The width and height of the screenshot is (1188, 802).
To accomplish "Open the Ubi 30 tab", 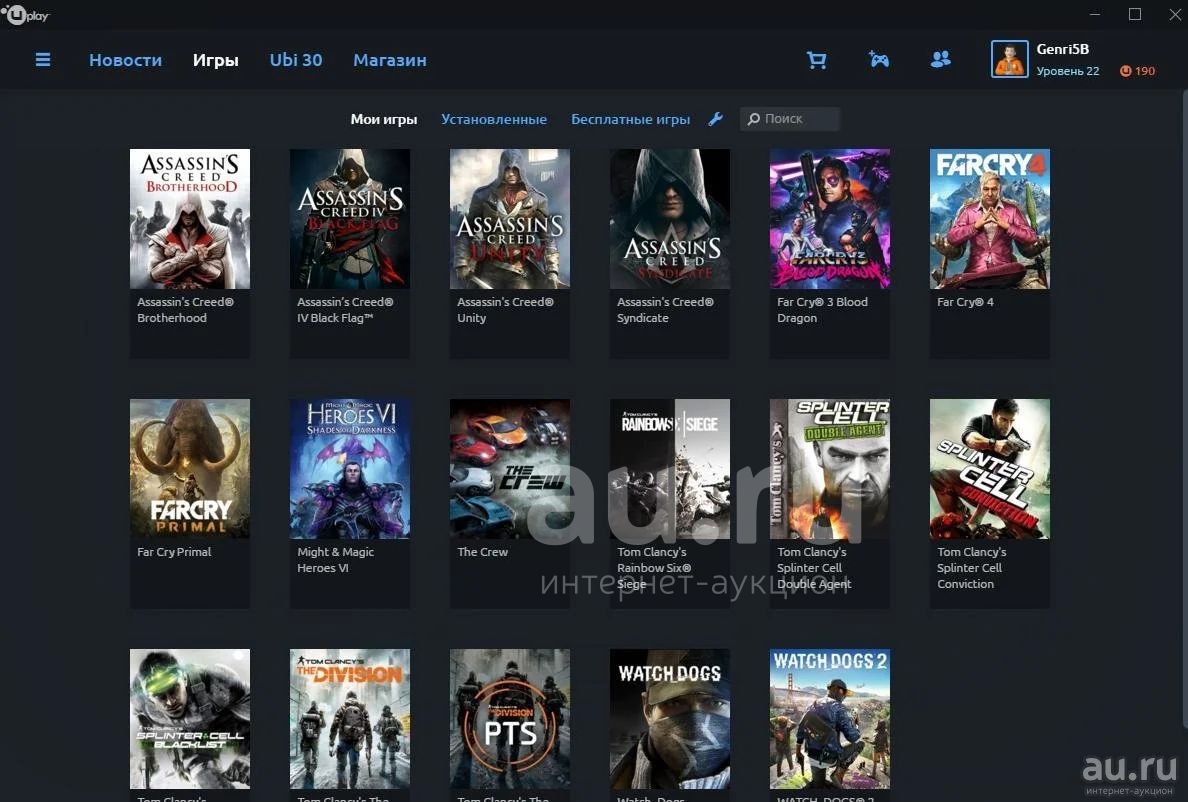I will point(295,60).
